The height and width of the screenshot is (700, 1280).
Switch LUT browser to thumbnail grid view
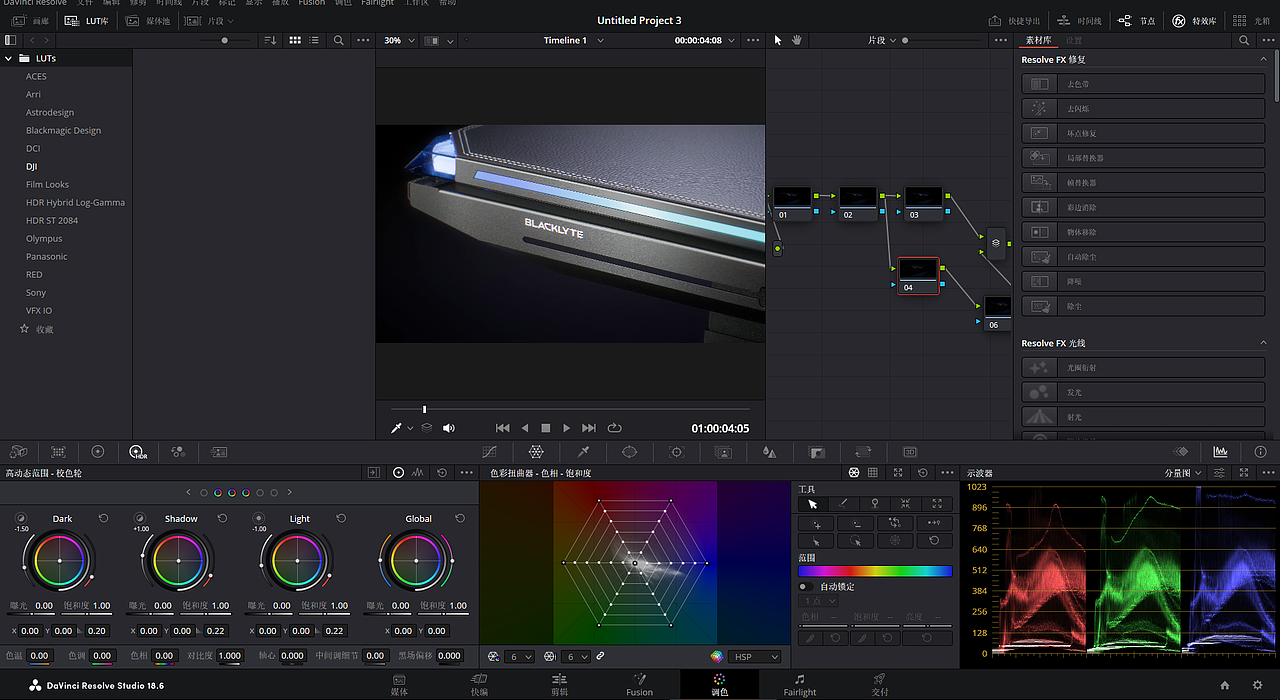pyautogui.click(x=295, y=40)
